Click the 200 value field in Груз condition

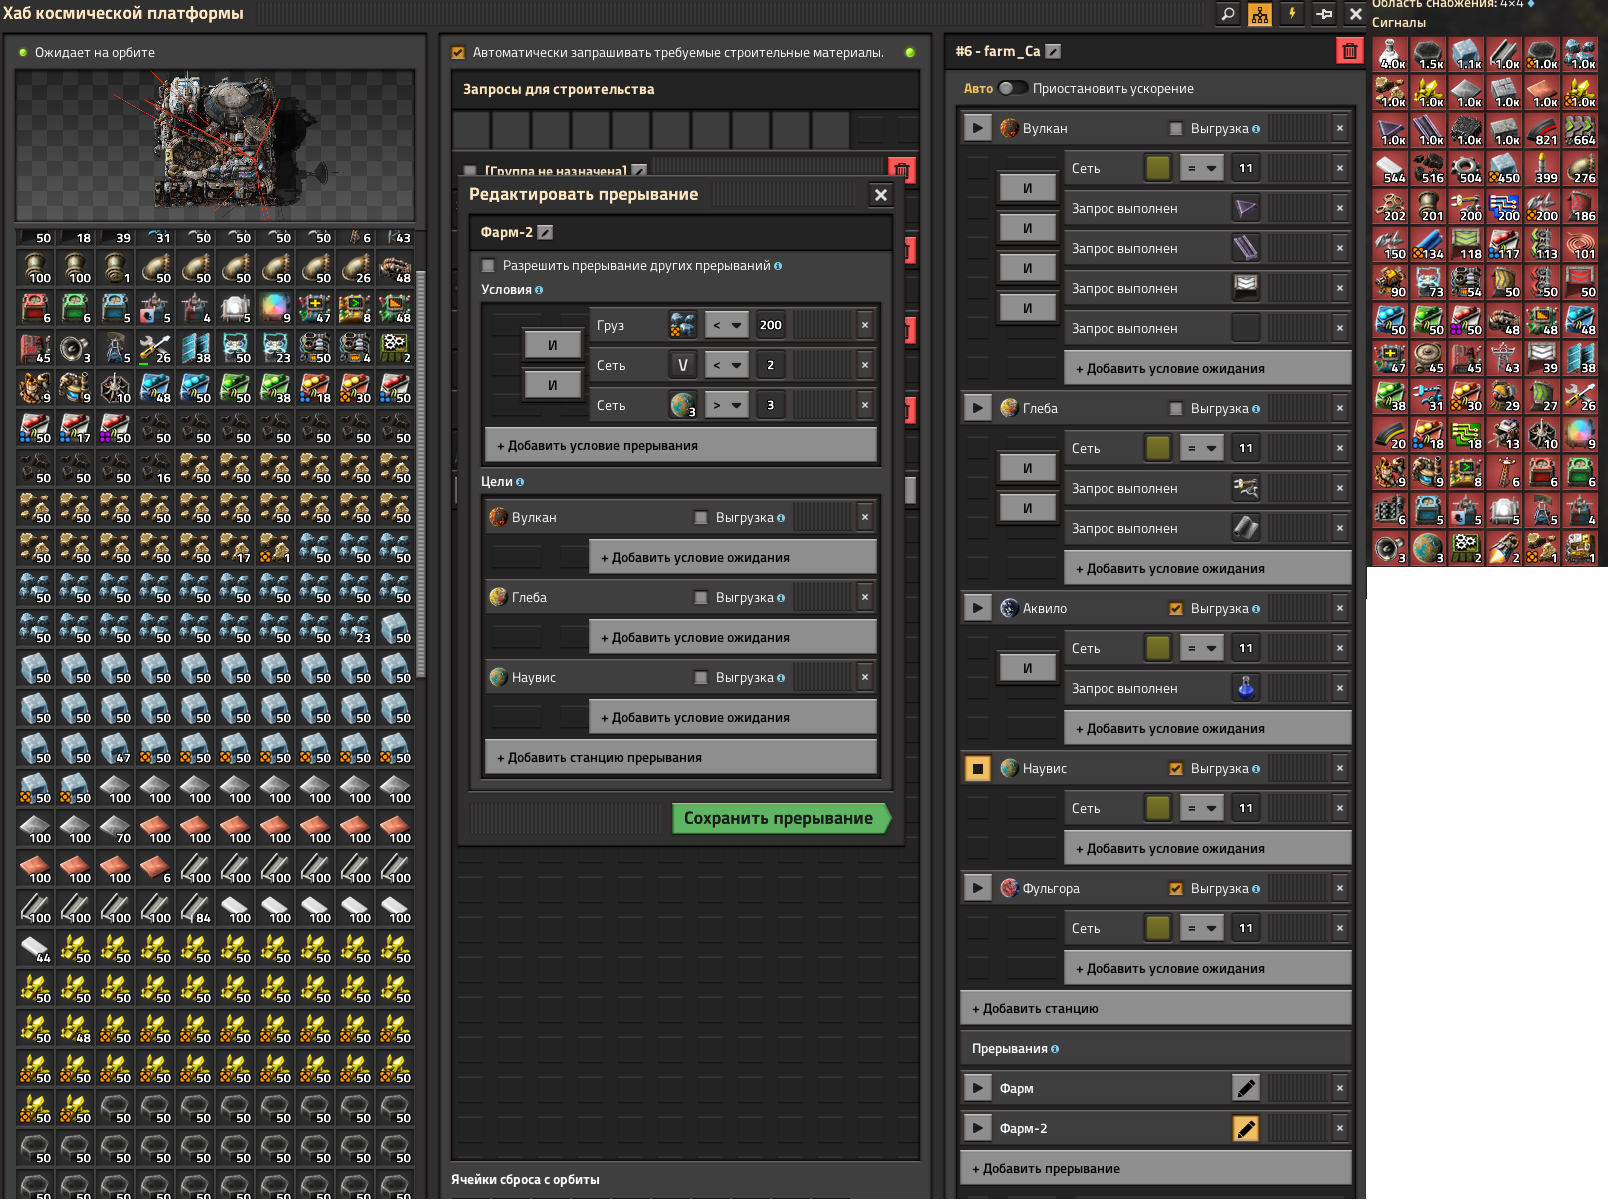click(x=772, y=325)
